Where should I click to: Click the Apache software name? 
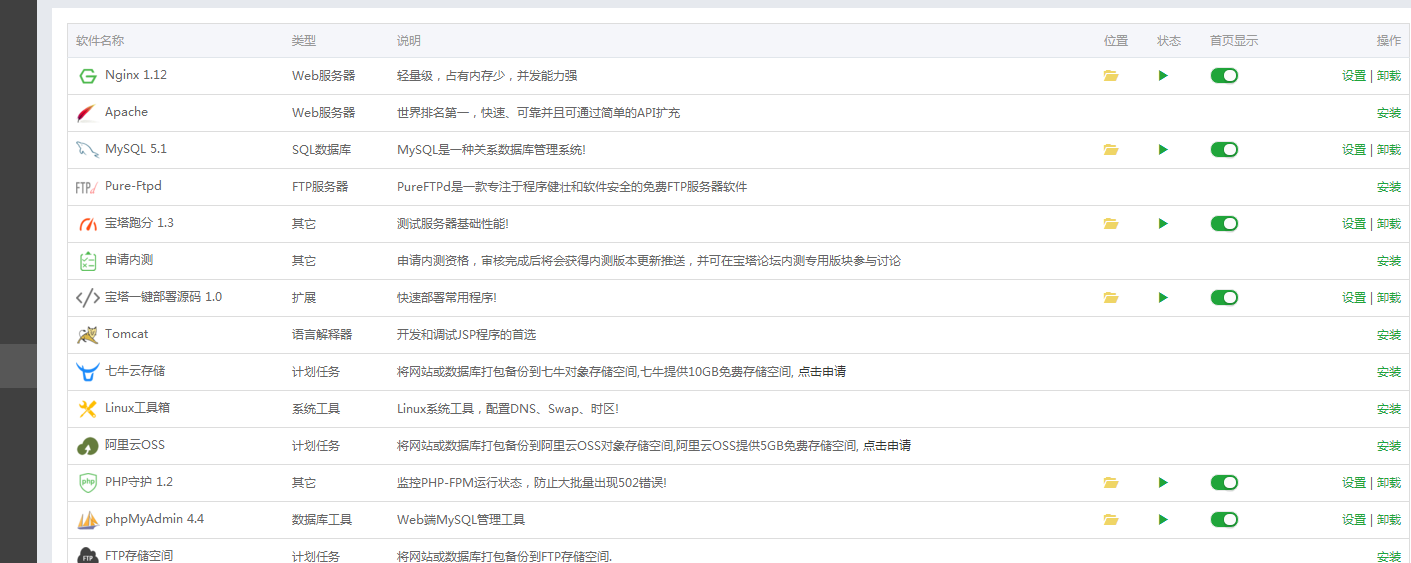coord(126,112)
